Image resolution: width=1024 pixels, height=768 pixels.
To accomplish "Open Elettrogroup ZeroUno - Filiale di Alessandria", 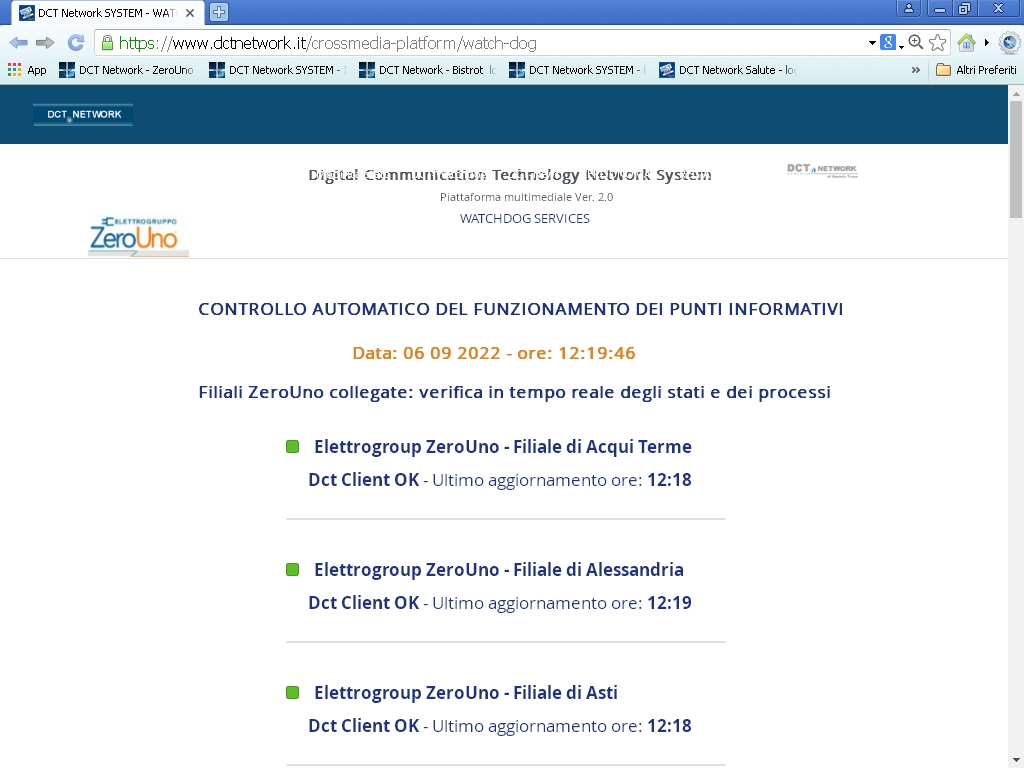I will (x=499, y=569).
